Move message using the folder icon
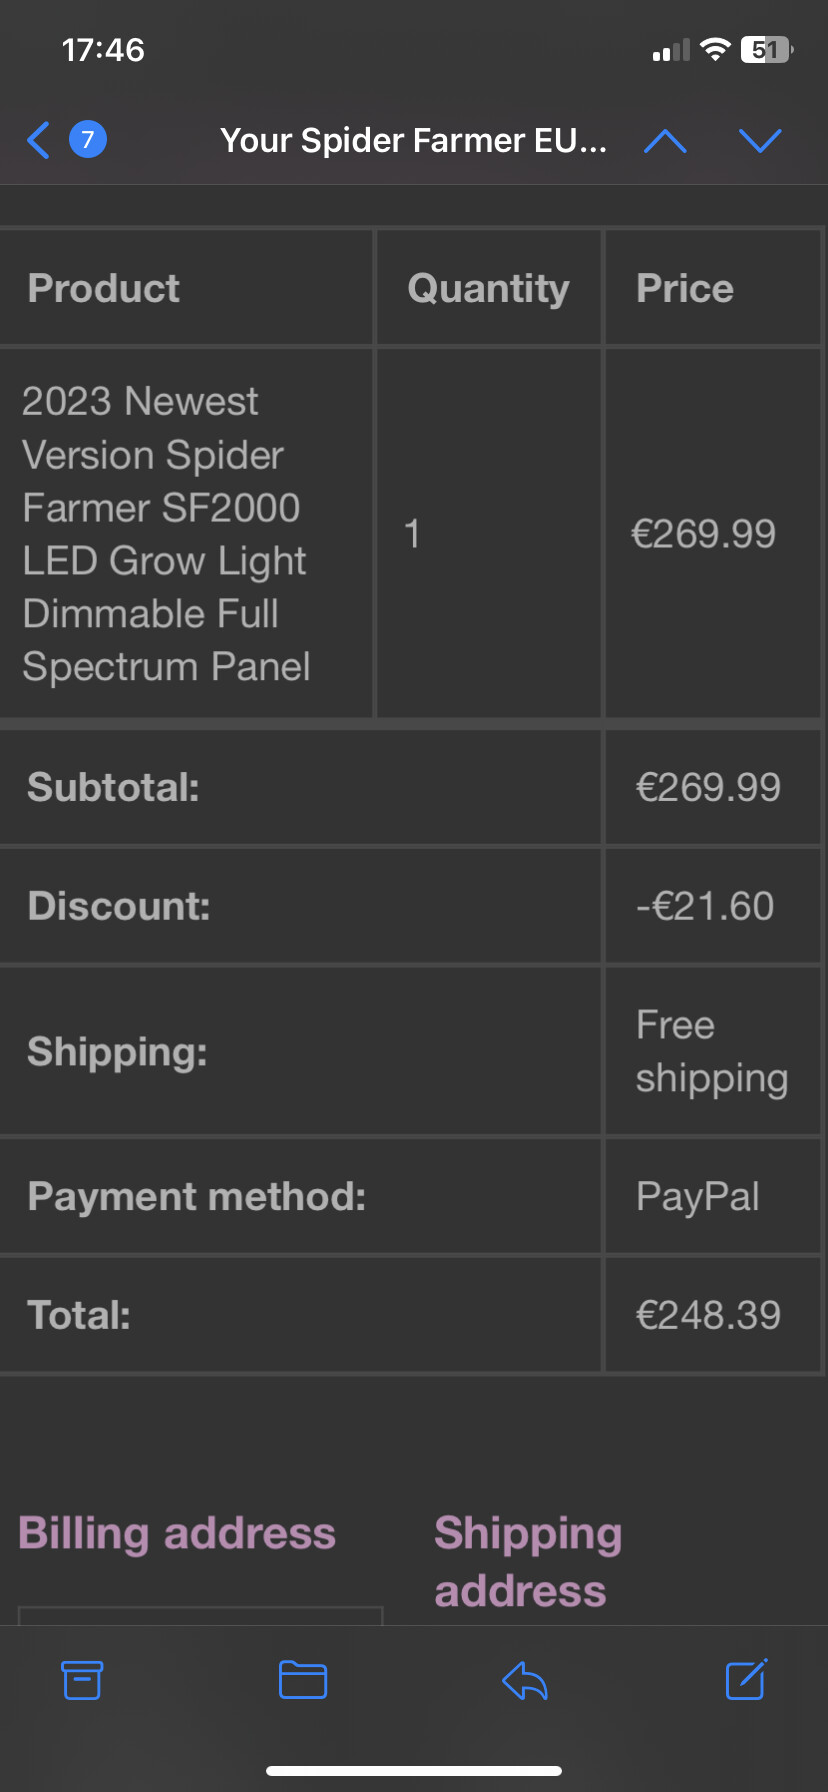Viewport: 828px width, 1792px height. [x=303, y=1680]
